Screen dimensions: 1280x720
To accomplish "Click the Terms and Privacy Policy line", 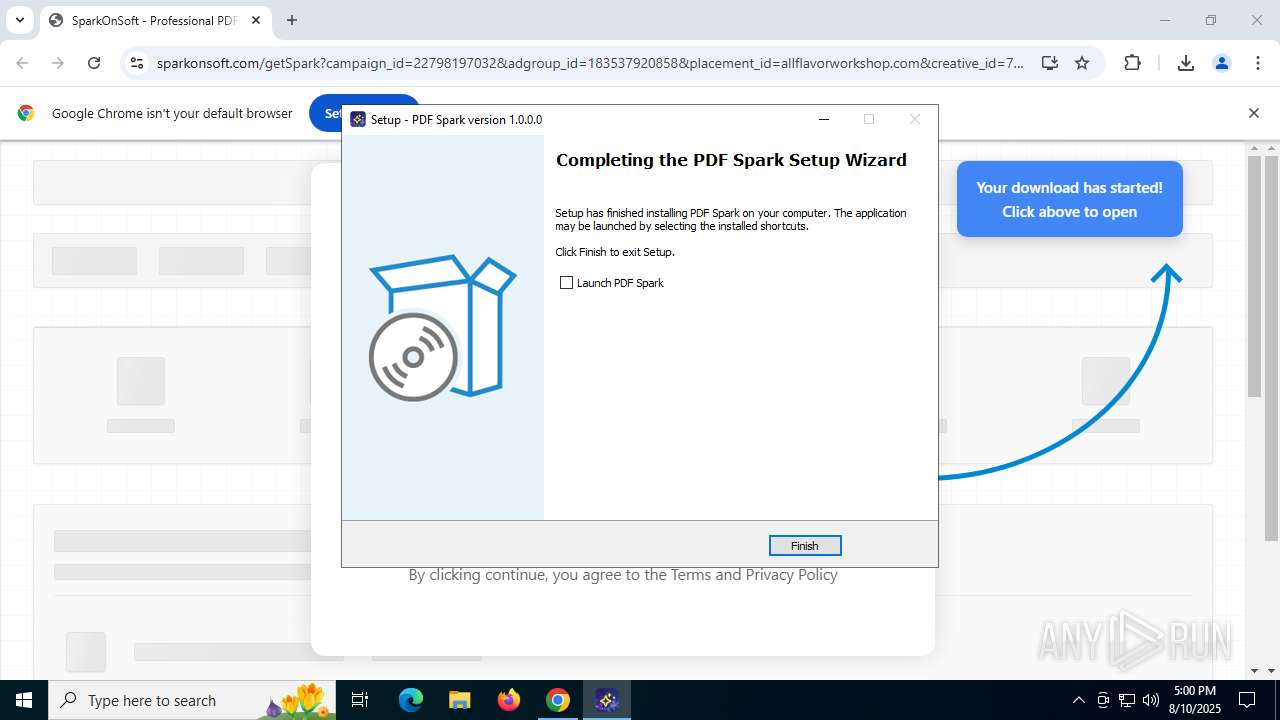I will pos(623,575).
